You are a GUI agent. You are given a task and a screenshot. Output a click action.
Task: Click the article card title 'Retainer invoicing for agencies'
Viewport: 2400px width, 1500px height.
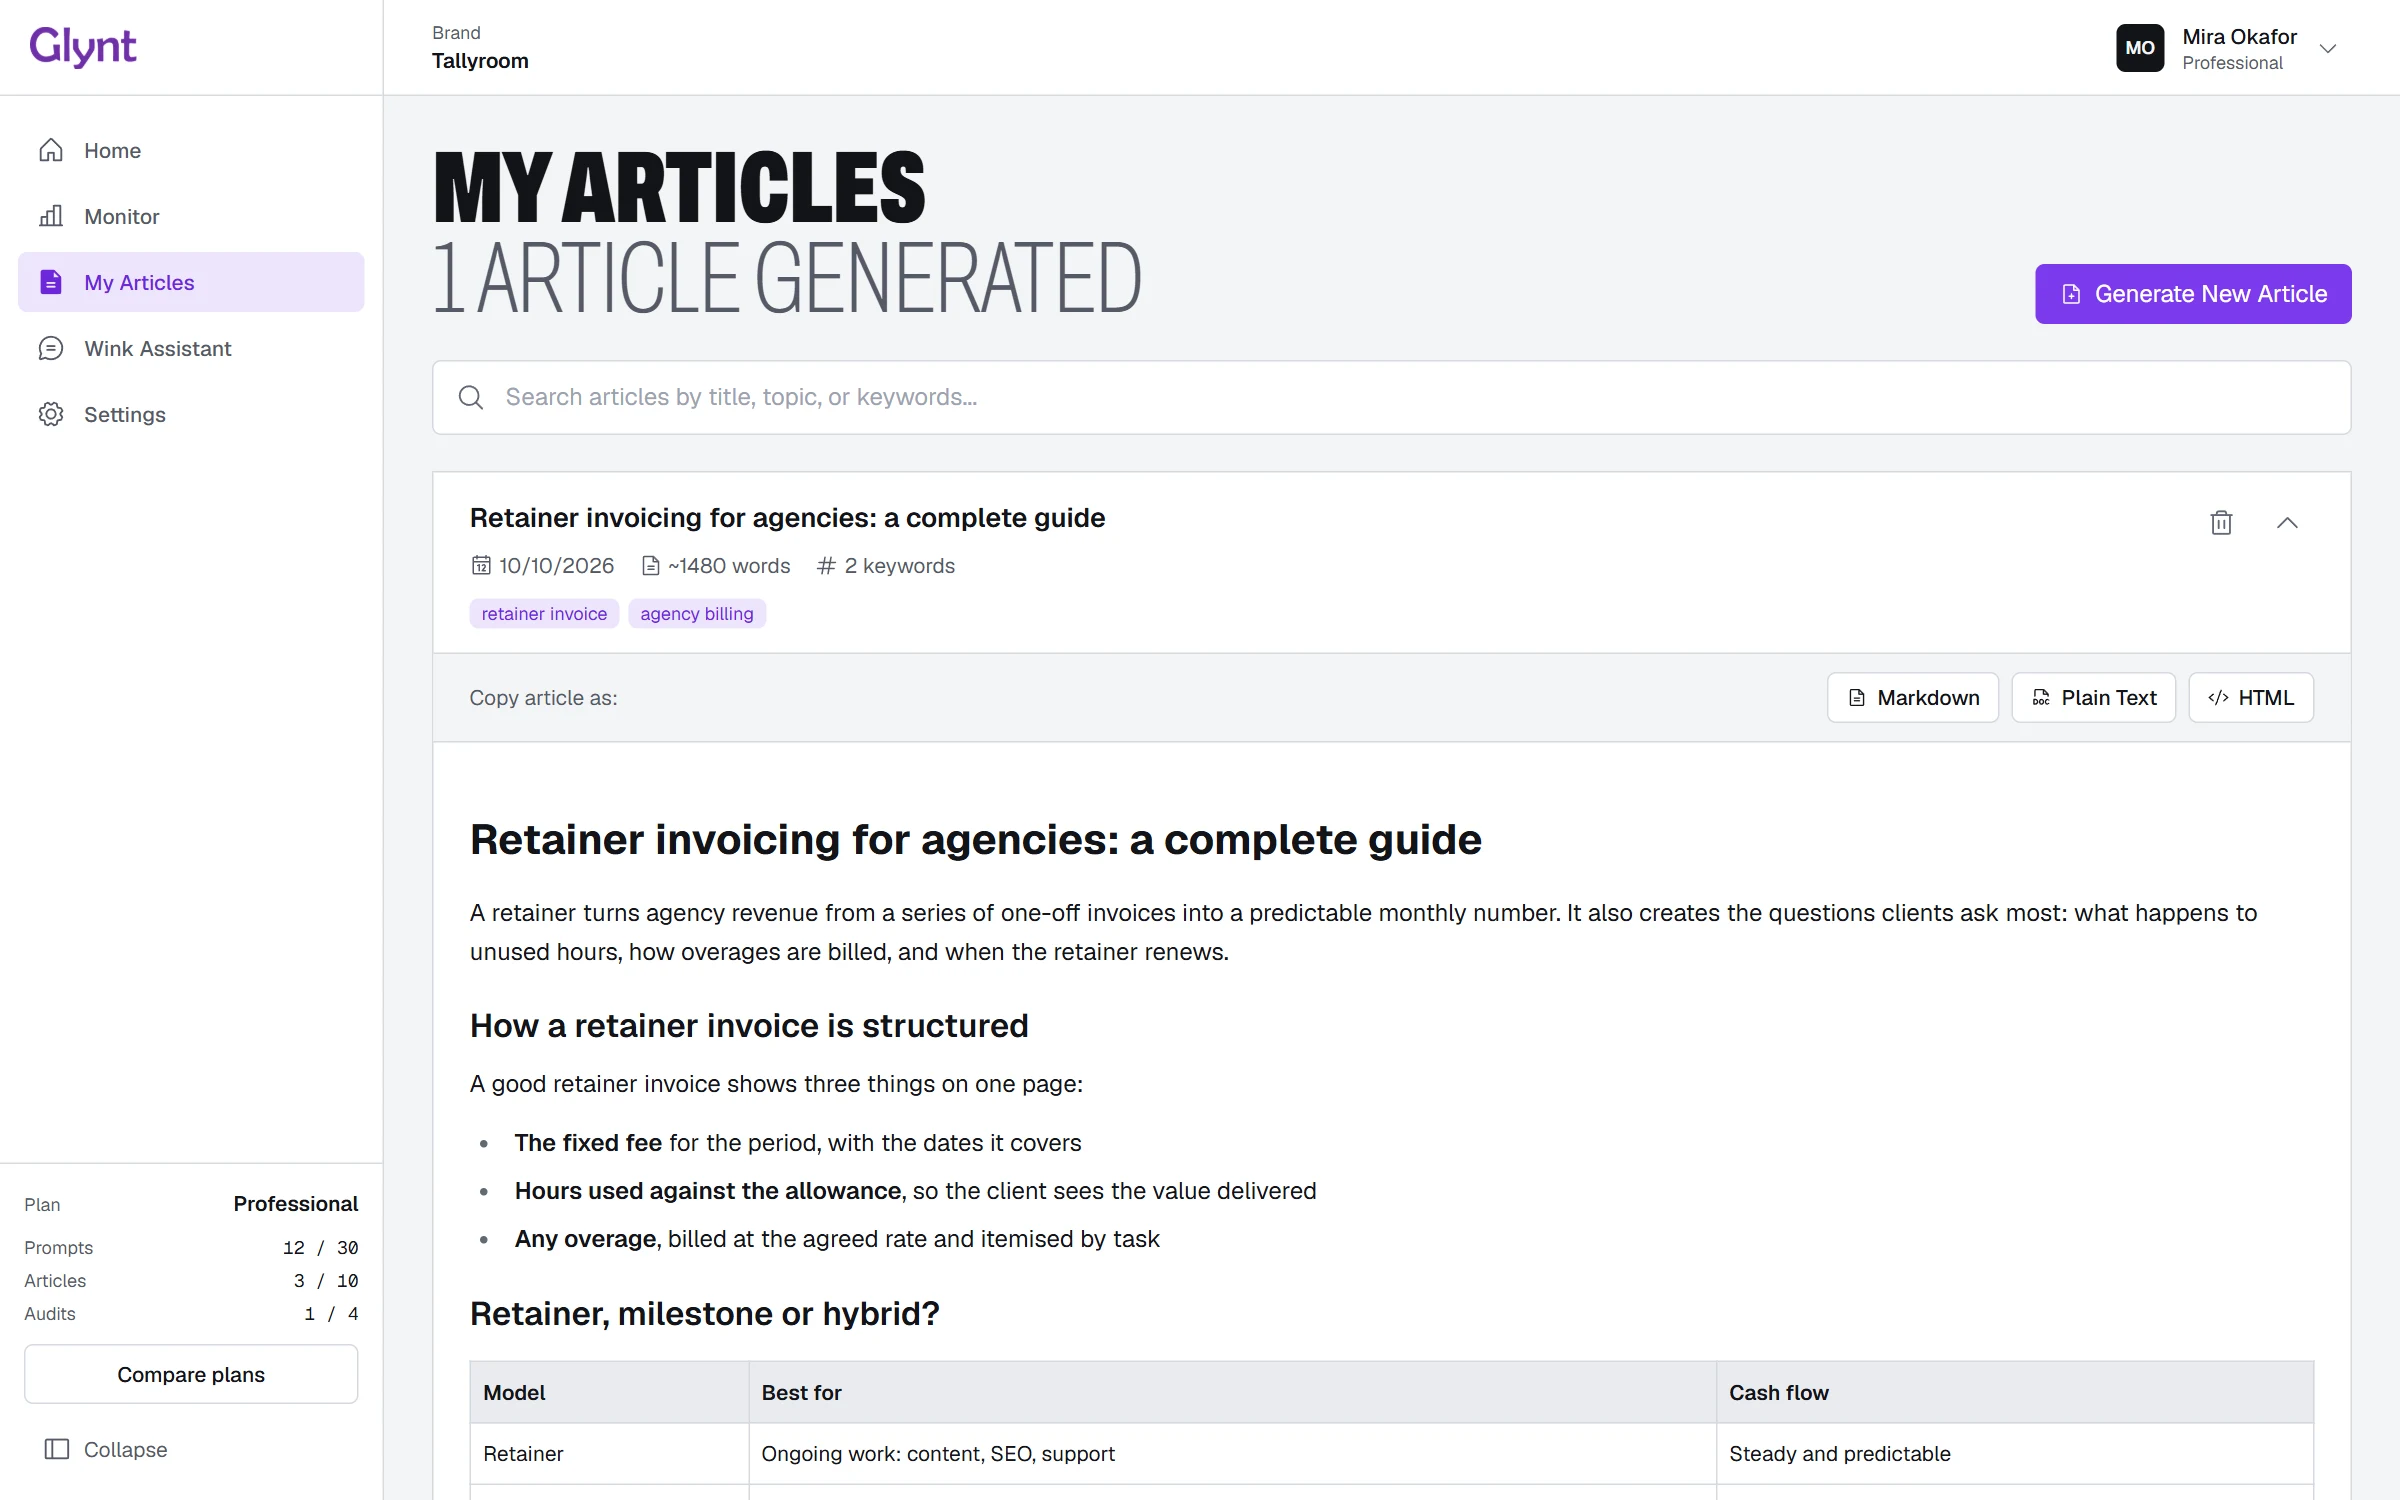787,517
